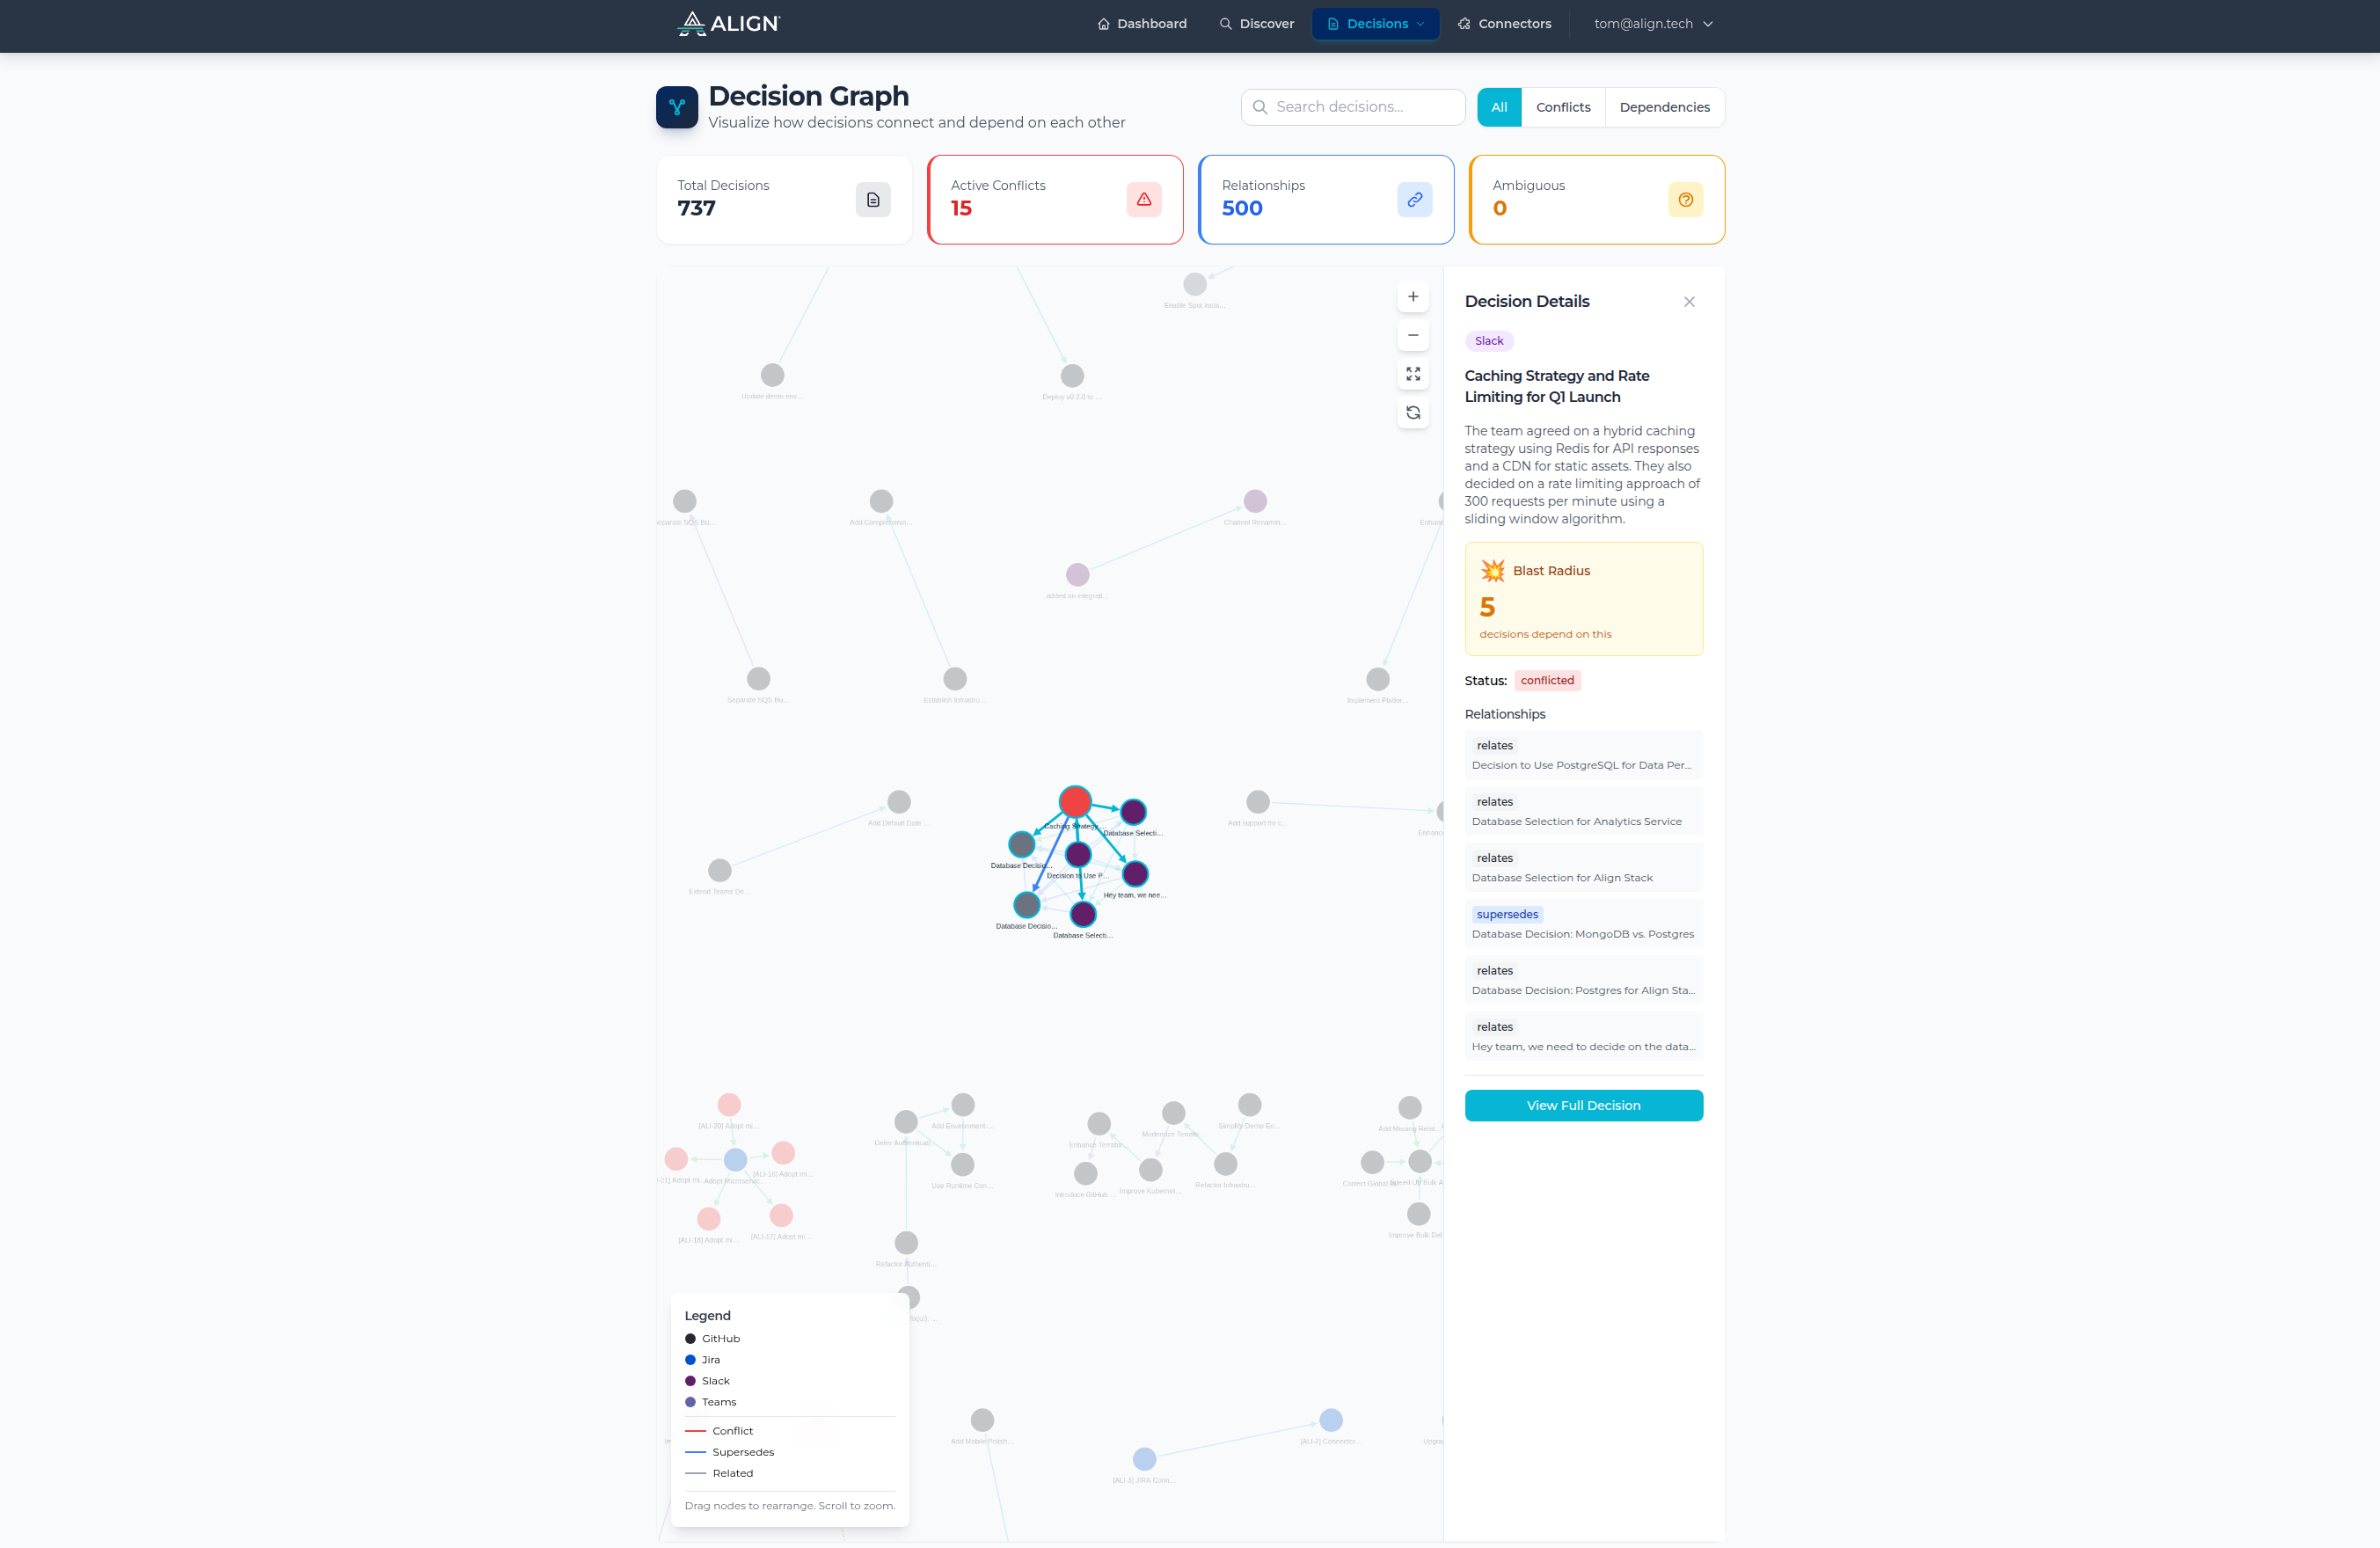The width and height of the screenshot is (2380, 1548).
Task: Open the Hey team, we need relationship
Action: tap(1583, 1036)
